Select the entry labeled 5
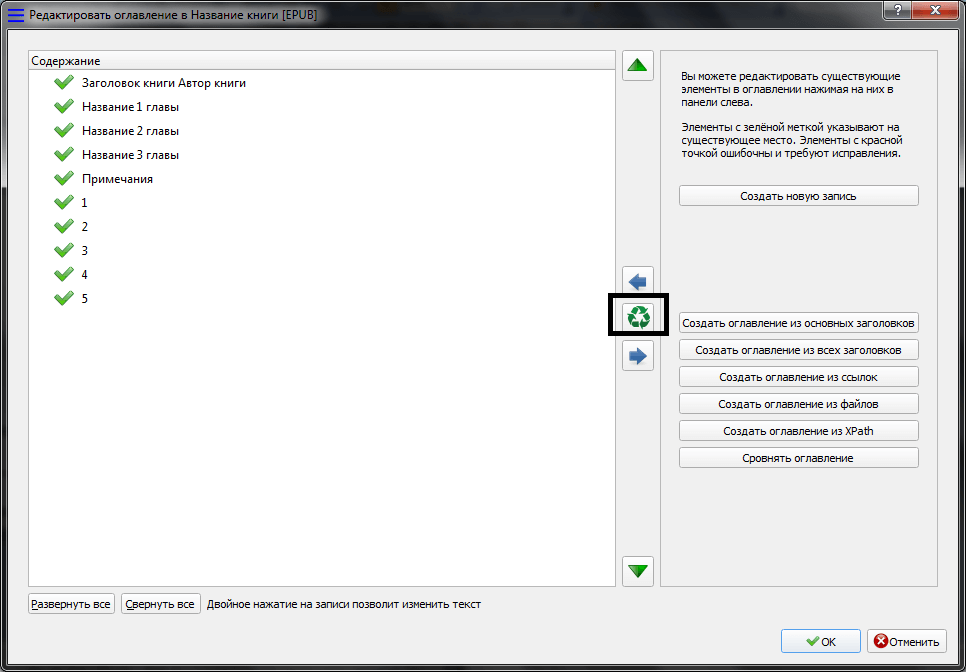 pyautogui.click(x=84, y=299)
